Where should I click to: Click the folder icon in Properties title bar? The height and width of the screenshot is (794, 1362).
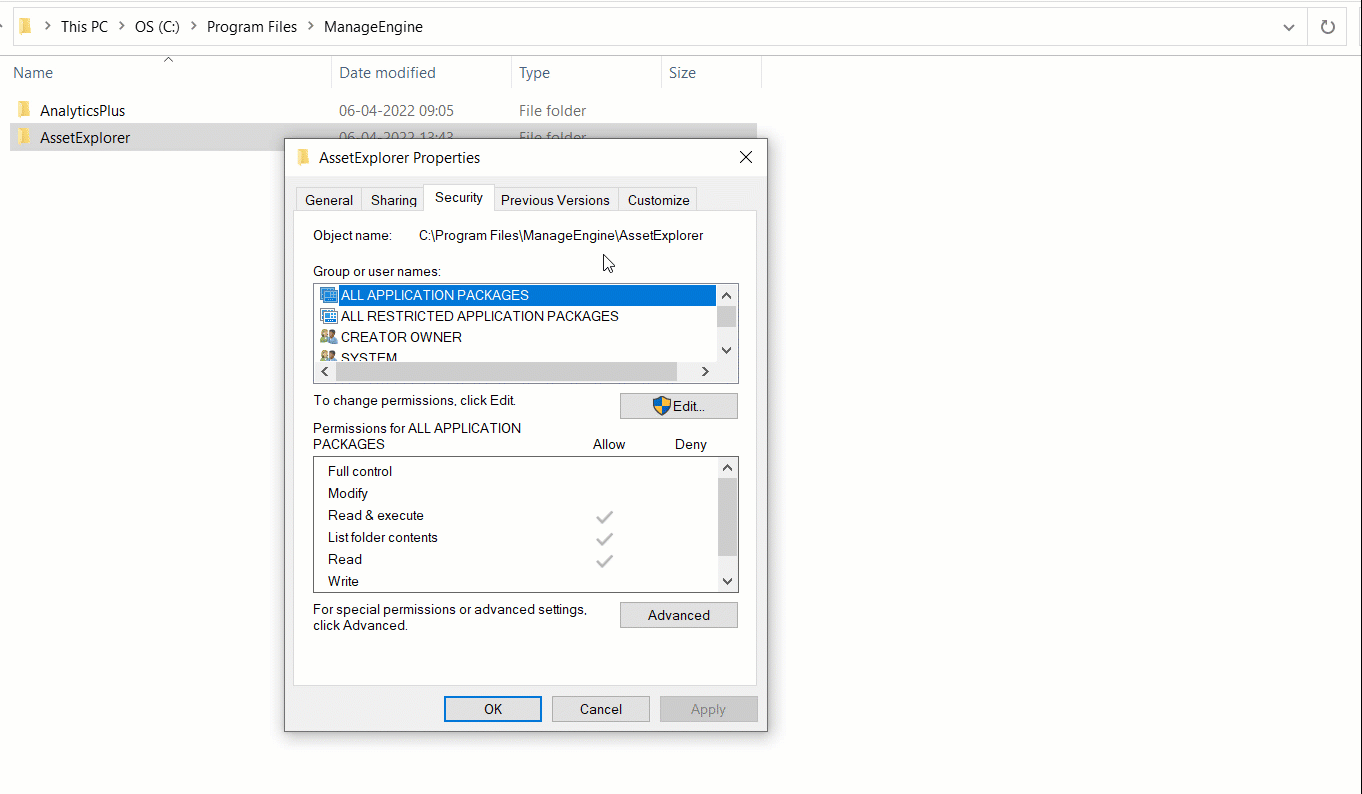(304, 157)
